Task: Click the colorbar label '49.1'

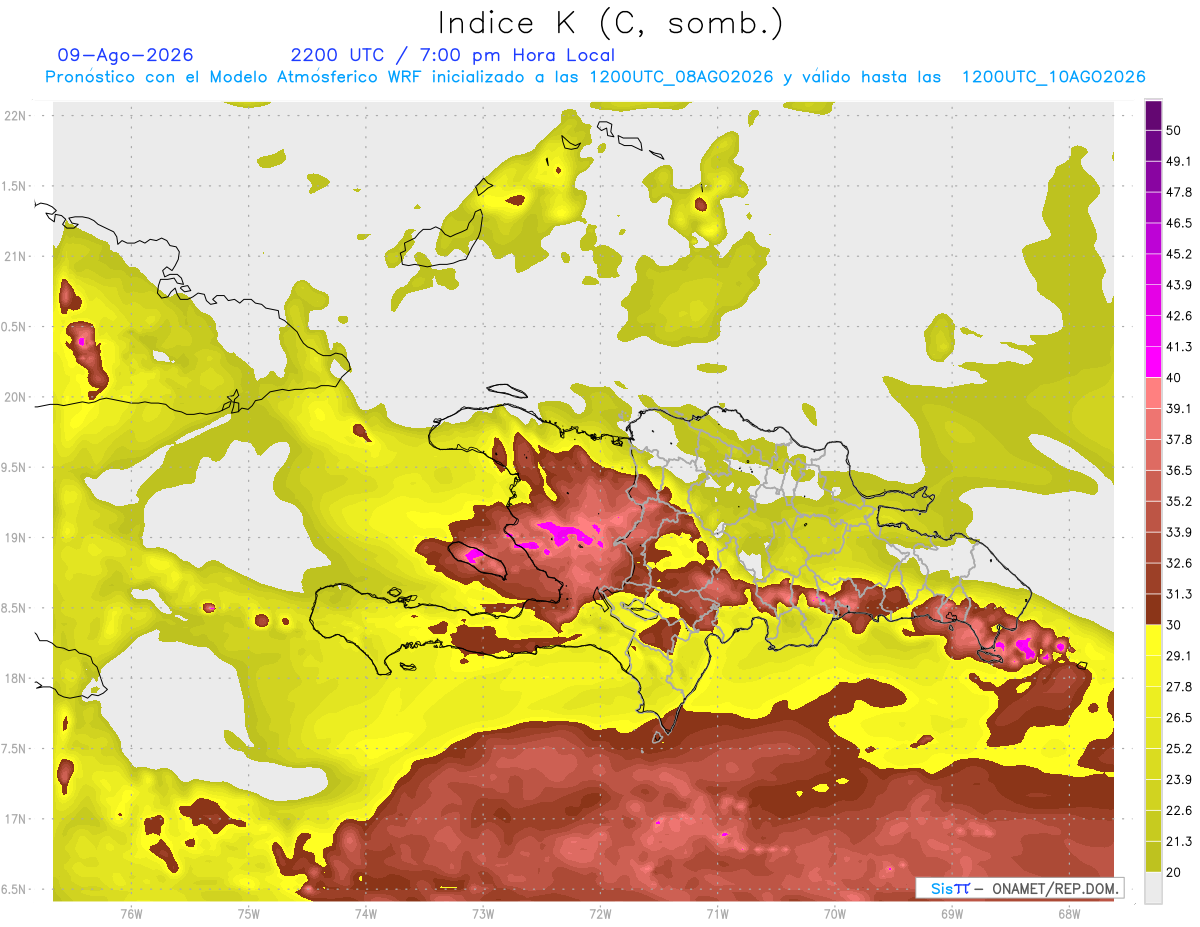Action: coord(1179,161)
